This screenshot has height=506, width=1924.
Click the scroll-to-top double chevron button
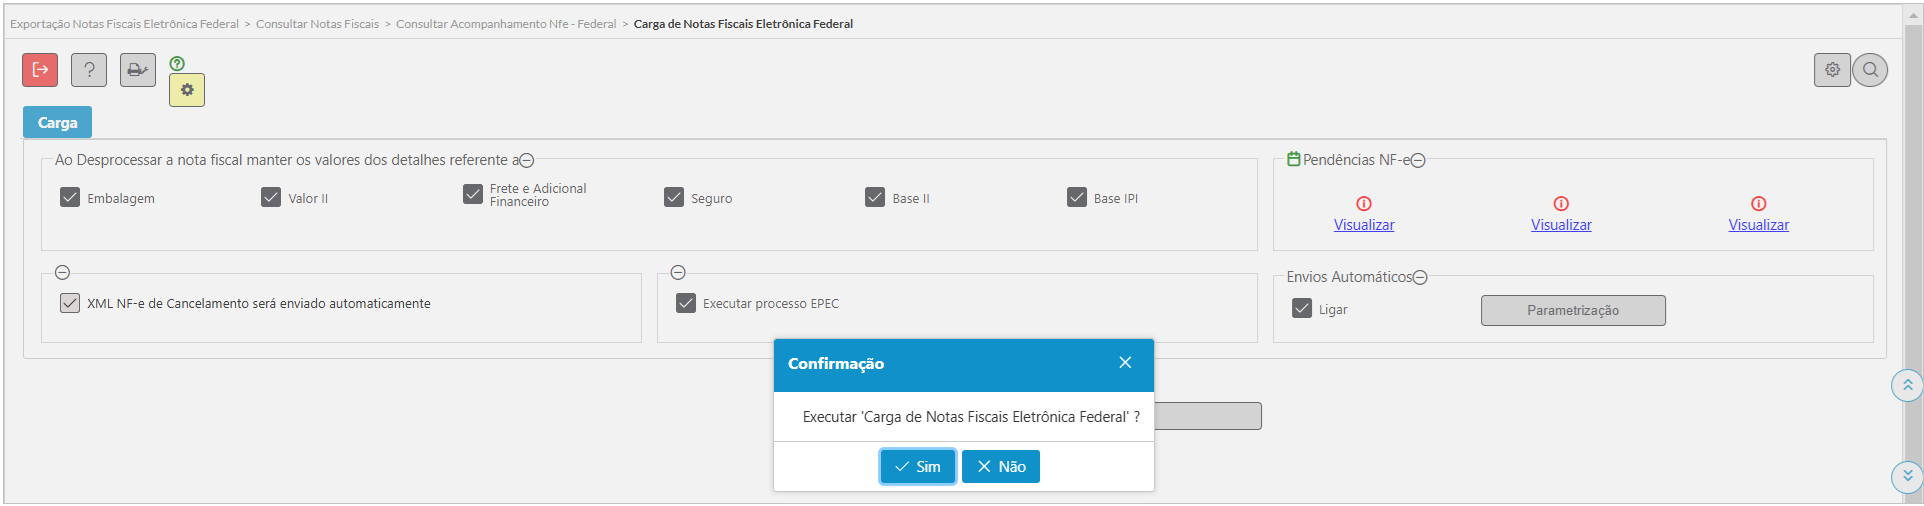(x=1907, y=385)
